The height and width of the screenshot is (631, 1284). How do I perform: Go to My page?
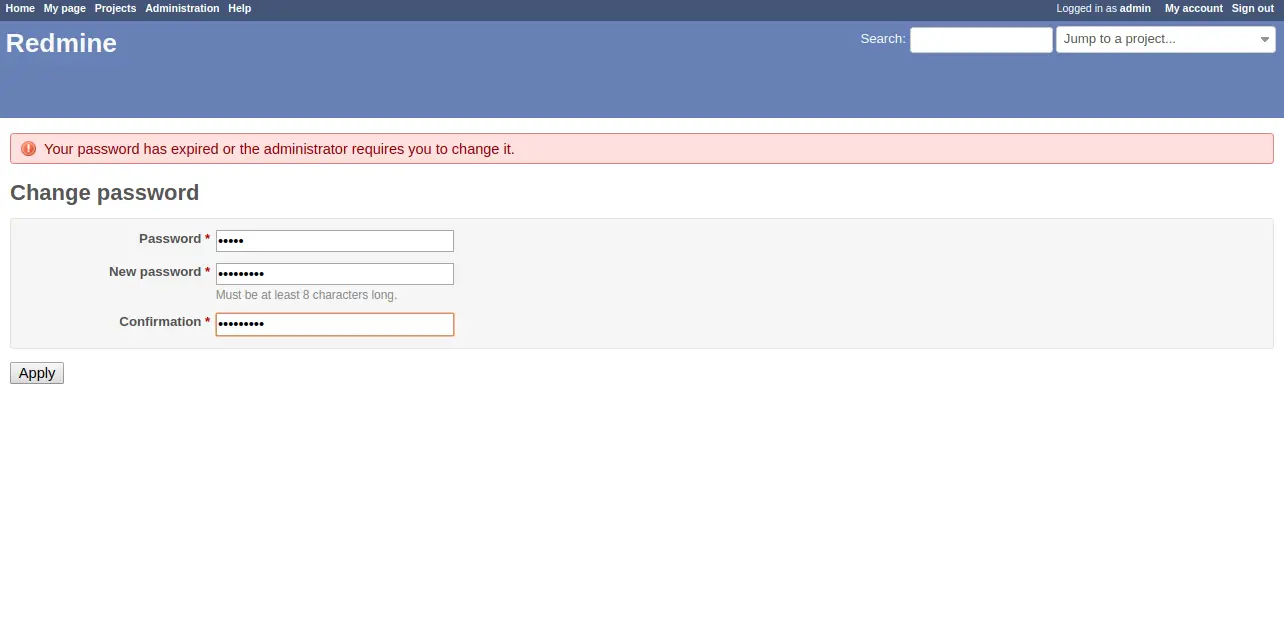tap(65, 8)
